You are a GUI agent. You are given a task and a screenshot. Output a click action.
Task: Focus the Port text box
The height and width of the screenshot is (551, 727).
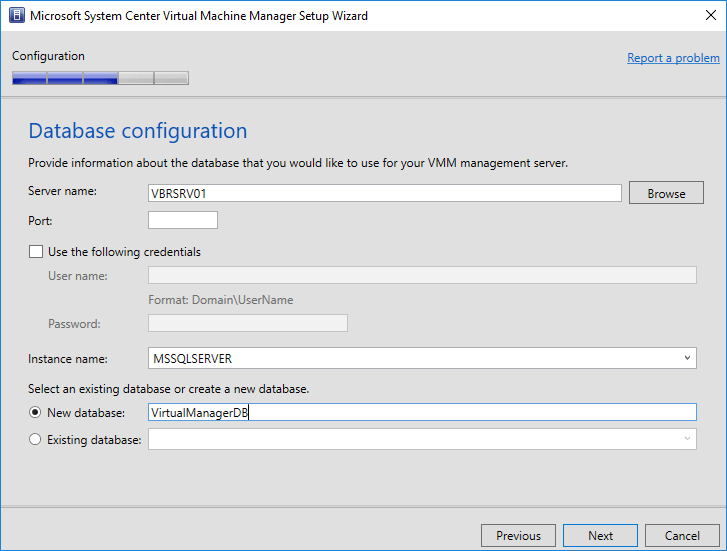tap(182, 220)
